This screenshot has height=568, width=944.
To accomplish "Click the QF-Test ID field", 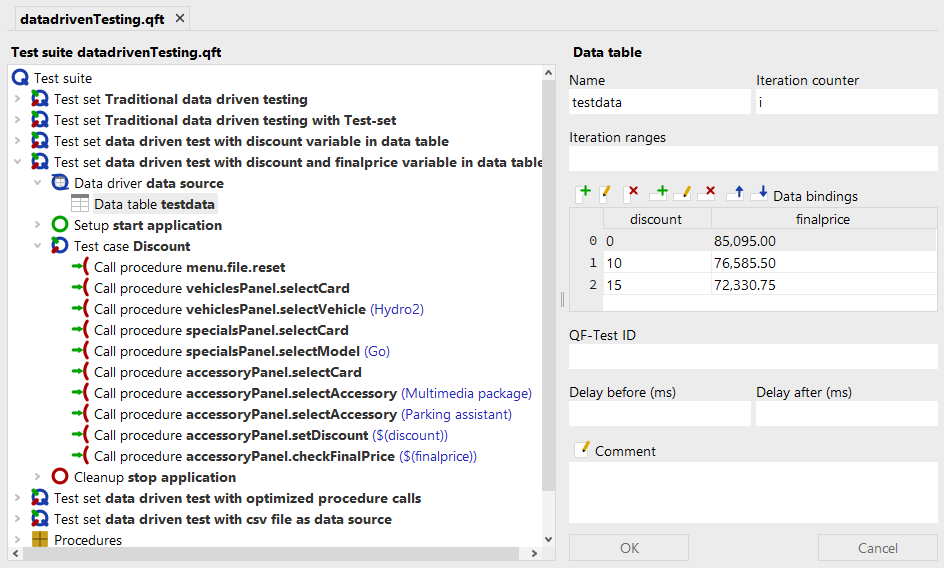I will pyautogui.click(x=753, y=357).
